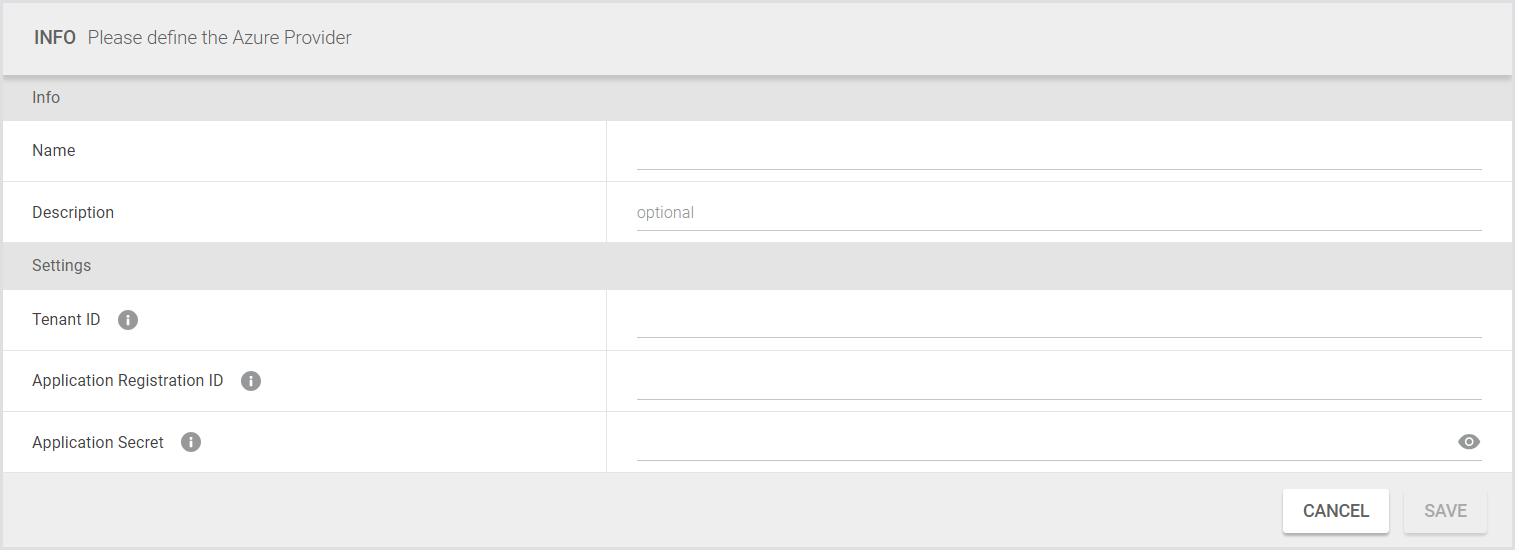Click the SAVE button
Viewport: 1515px width, 550px height.
pyautogui.click(x=1445, y=511)
